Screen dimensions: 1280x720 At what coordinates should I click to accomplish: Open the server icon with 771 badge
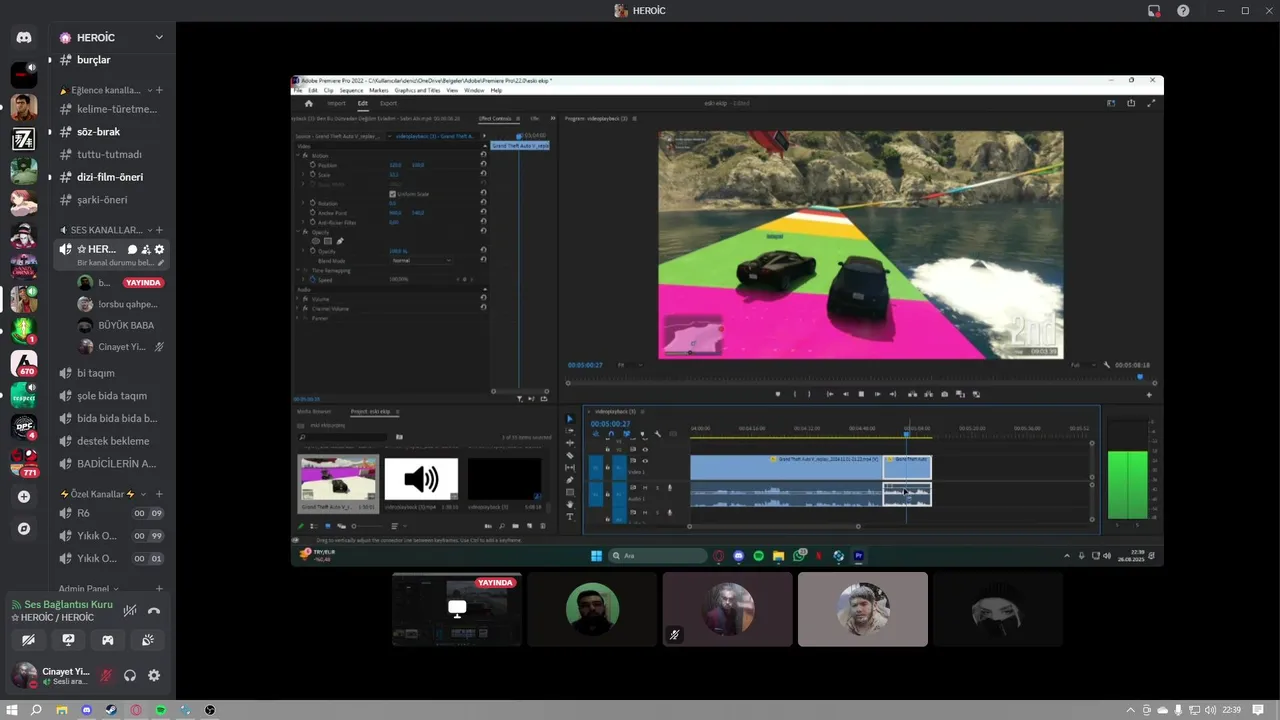click(x=24, y=462)
